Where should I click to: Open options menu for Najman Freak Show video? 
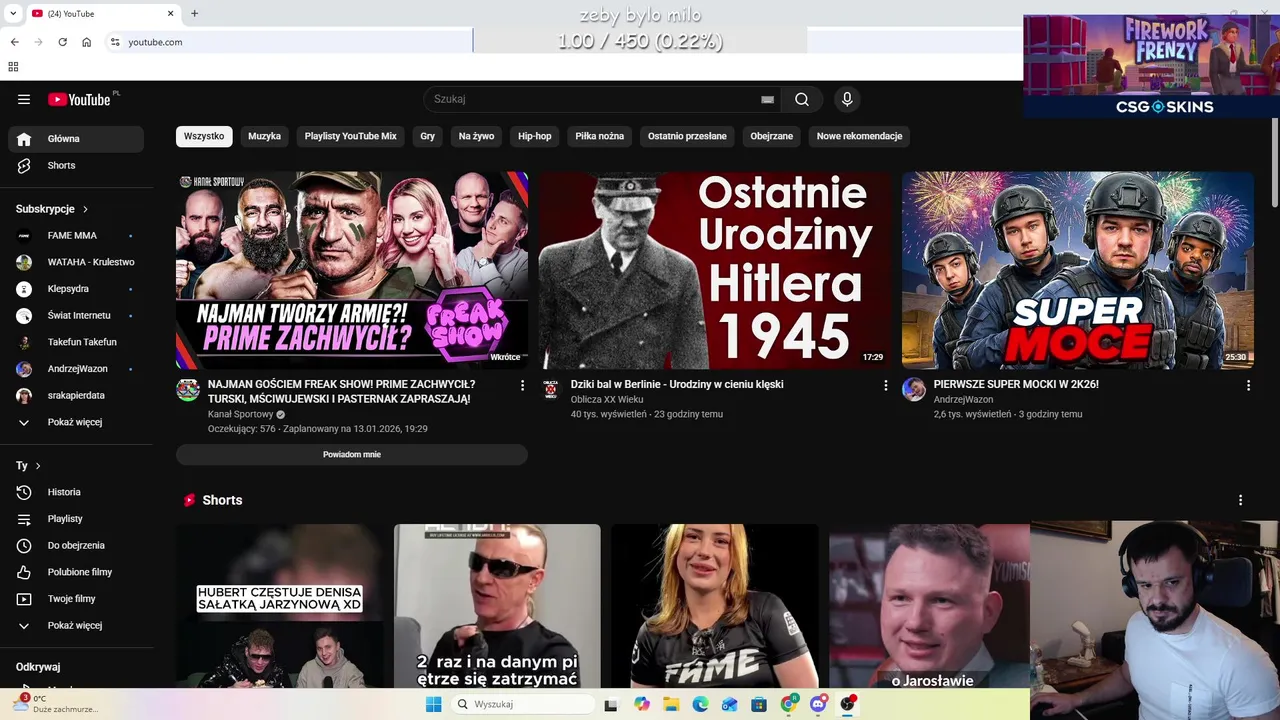tap(522, 385)
